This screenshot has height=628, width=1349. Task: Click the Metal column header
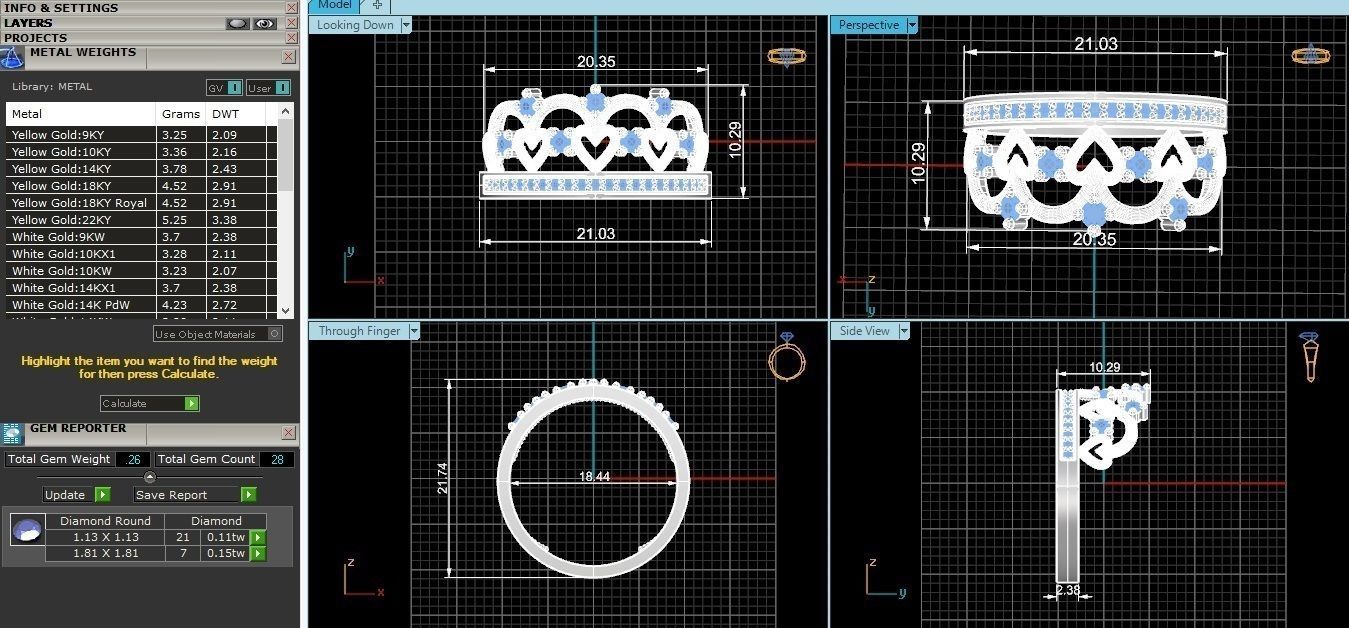pyautogui.click(x=81, y=114)
